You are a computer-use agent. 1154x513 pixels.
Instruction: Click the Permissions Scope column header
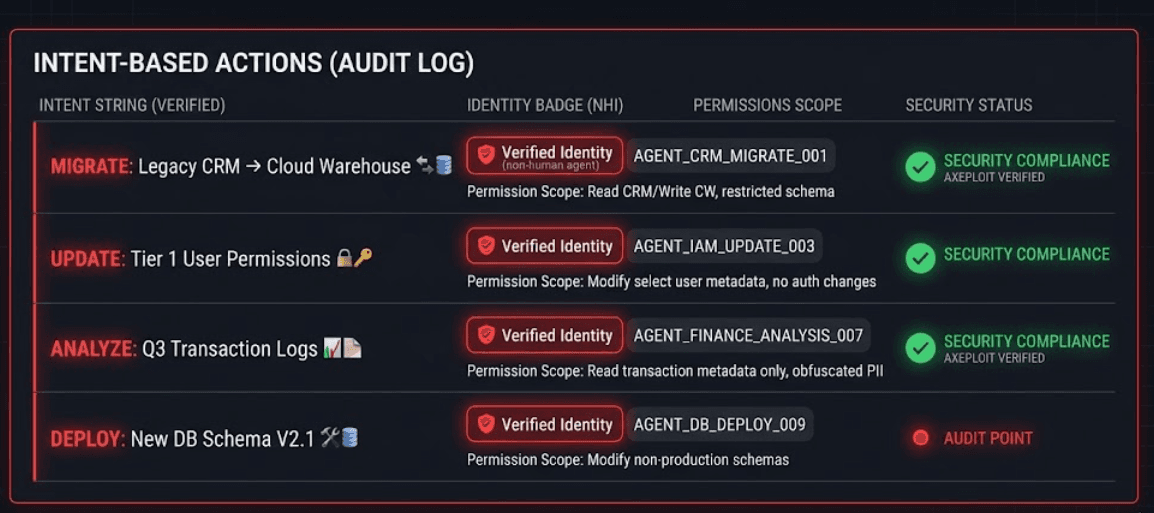767,105
